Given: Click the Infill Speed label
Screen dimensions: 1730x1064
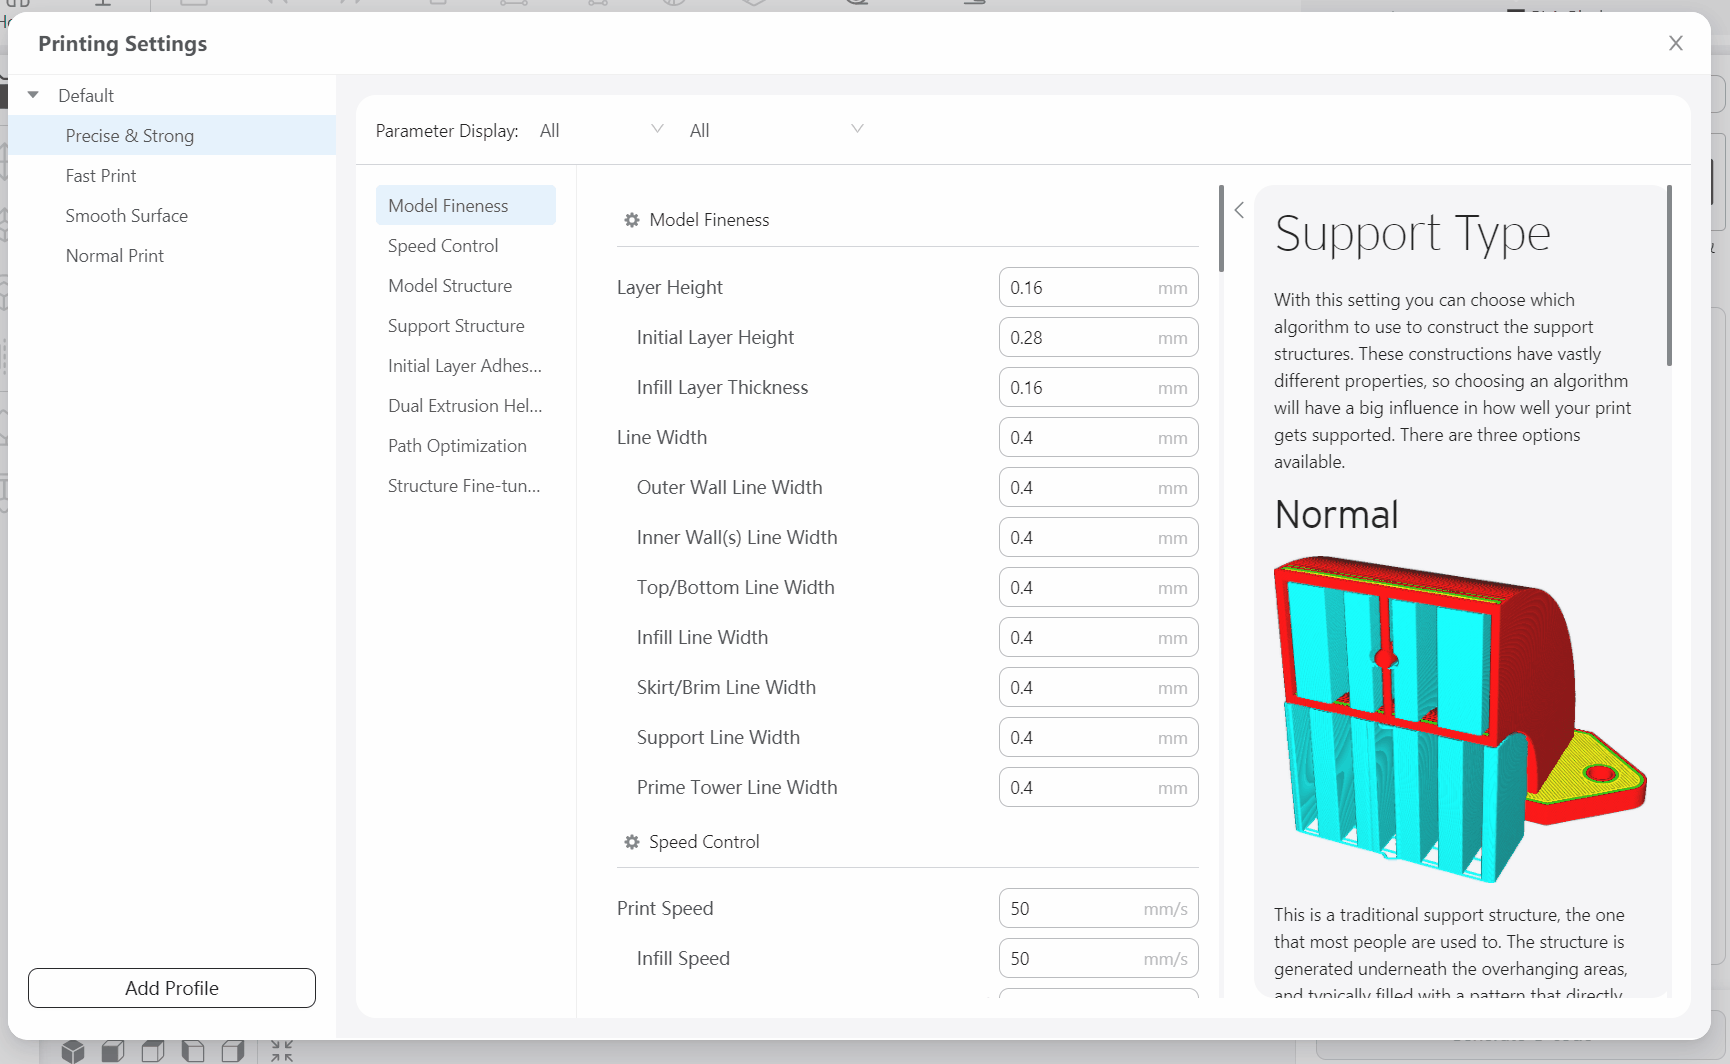Looking at the screenshot, I should [x=683, y=958].
